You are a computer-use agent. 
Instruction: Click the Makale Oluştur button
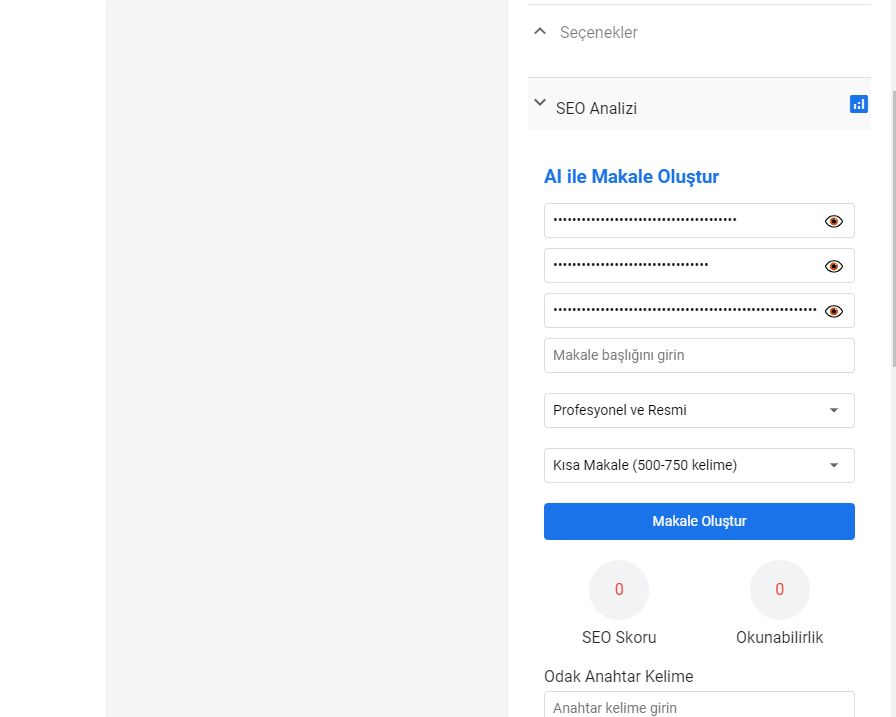[699, 521]
